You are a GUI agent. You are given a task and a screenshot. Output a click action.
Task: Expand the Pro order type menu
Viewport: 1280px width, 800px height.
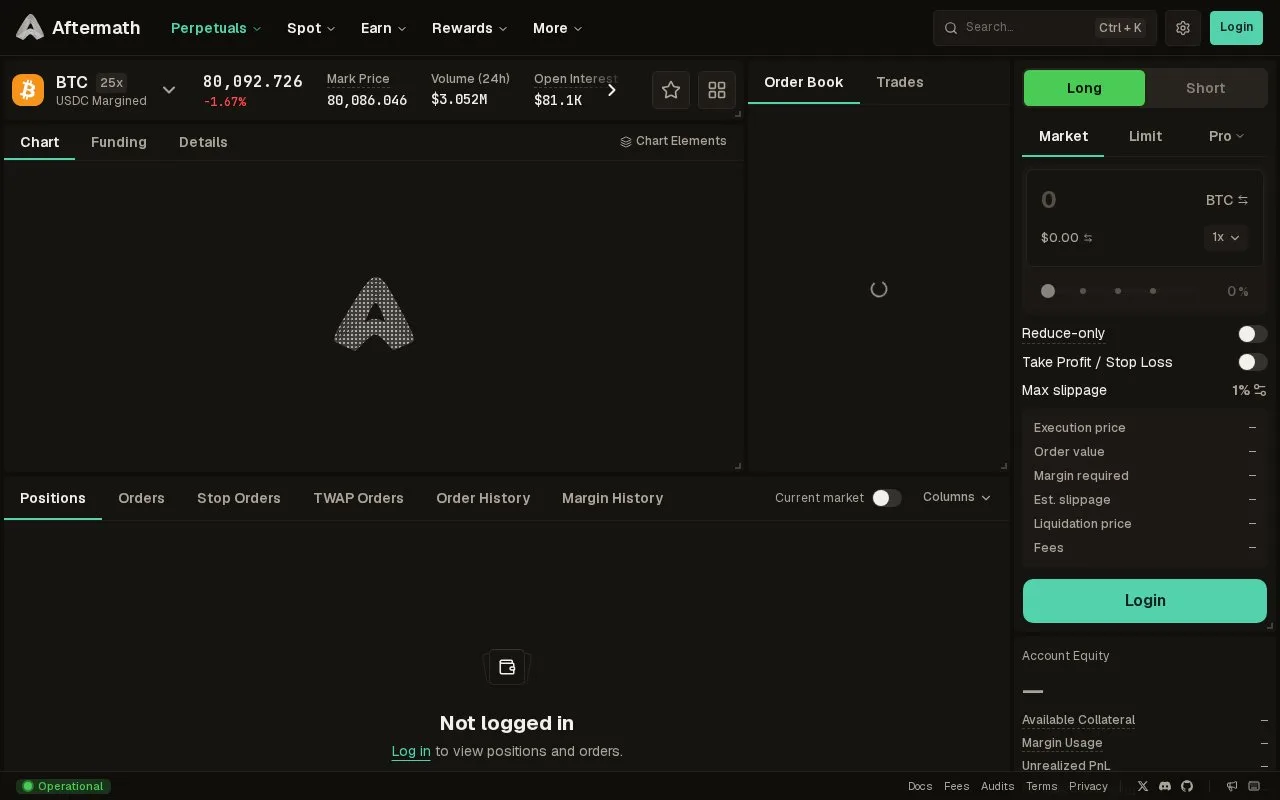click(x=1226, y=136)
